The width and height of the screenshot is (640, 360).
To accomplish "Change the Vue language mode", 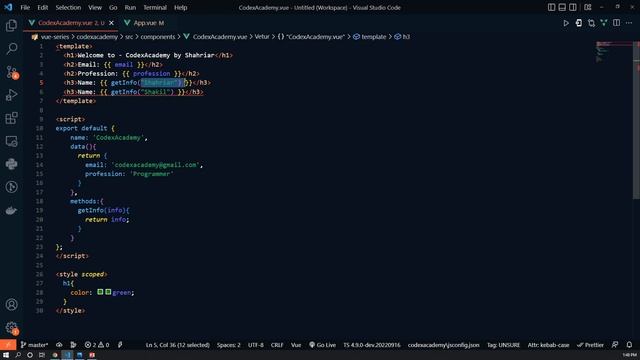I will click(x=296, y=345).
